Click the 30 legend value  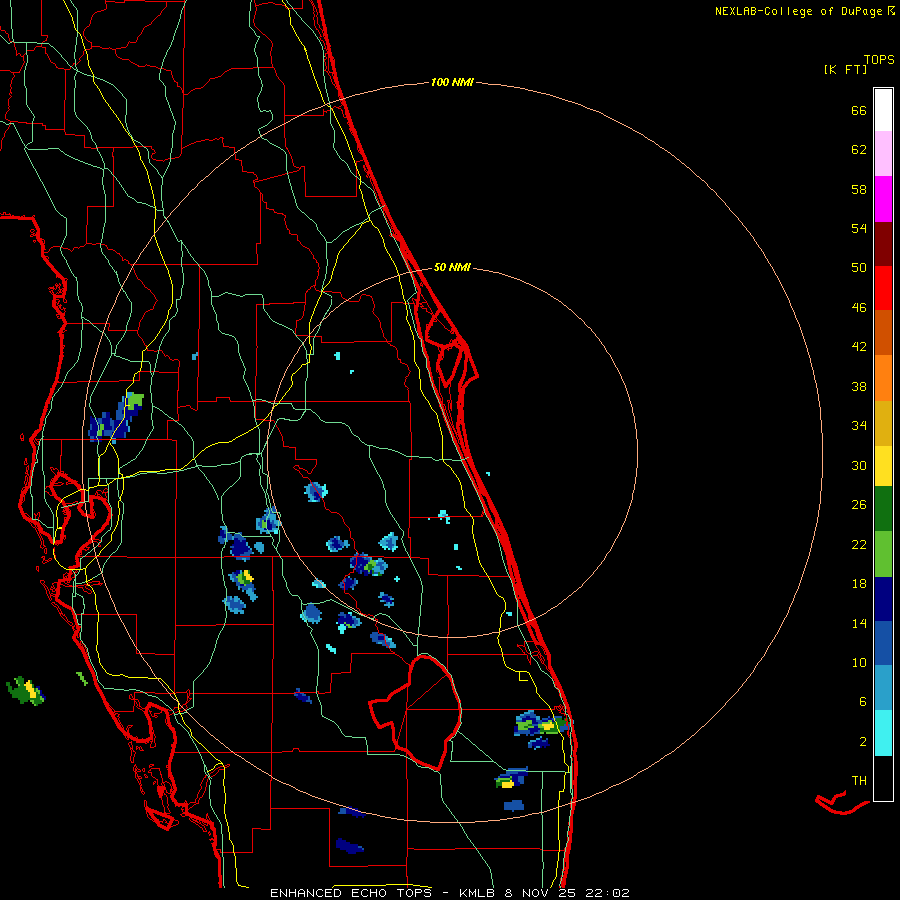click(859, 465)
